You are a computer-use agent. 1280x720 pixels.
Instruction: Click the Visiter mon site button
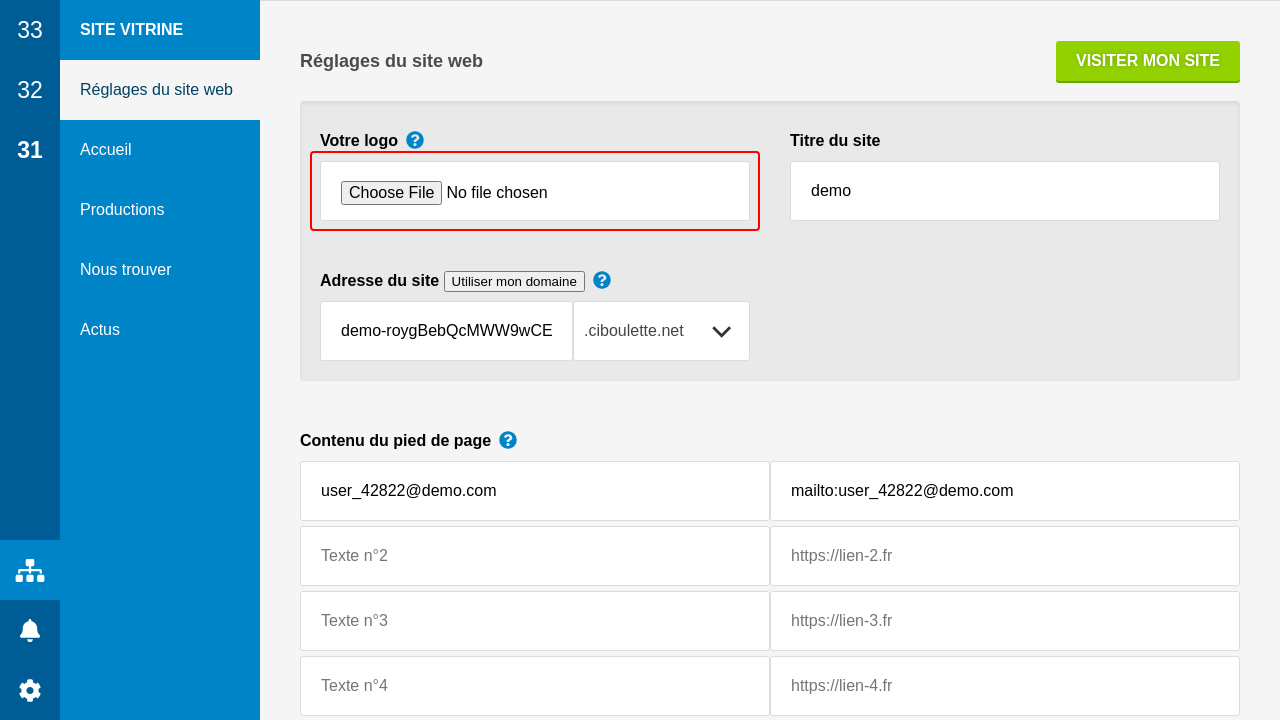[x=1147, y=61]
